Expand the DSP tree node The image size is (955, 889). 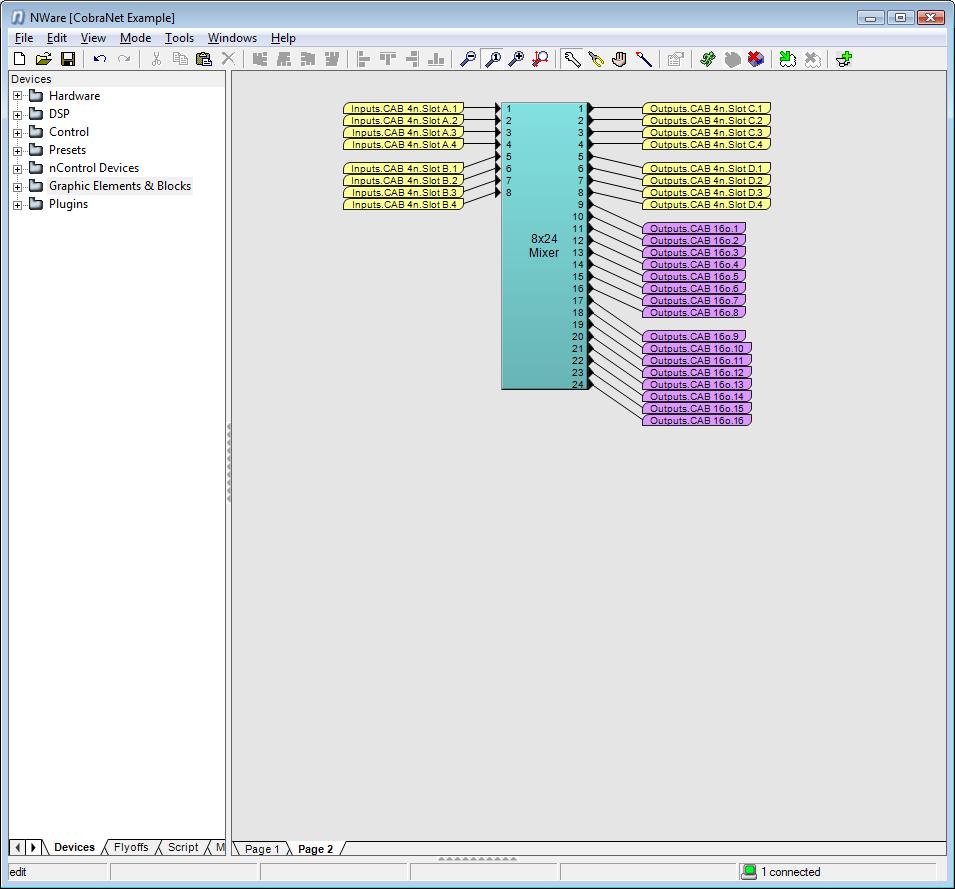point(17,114)
